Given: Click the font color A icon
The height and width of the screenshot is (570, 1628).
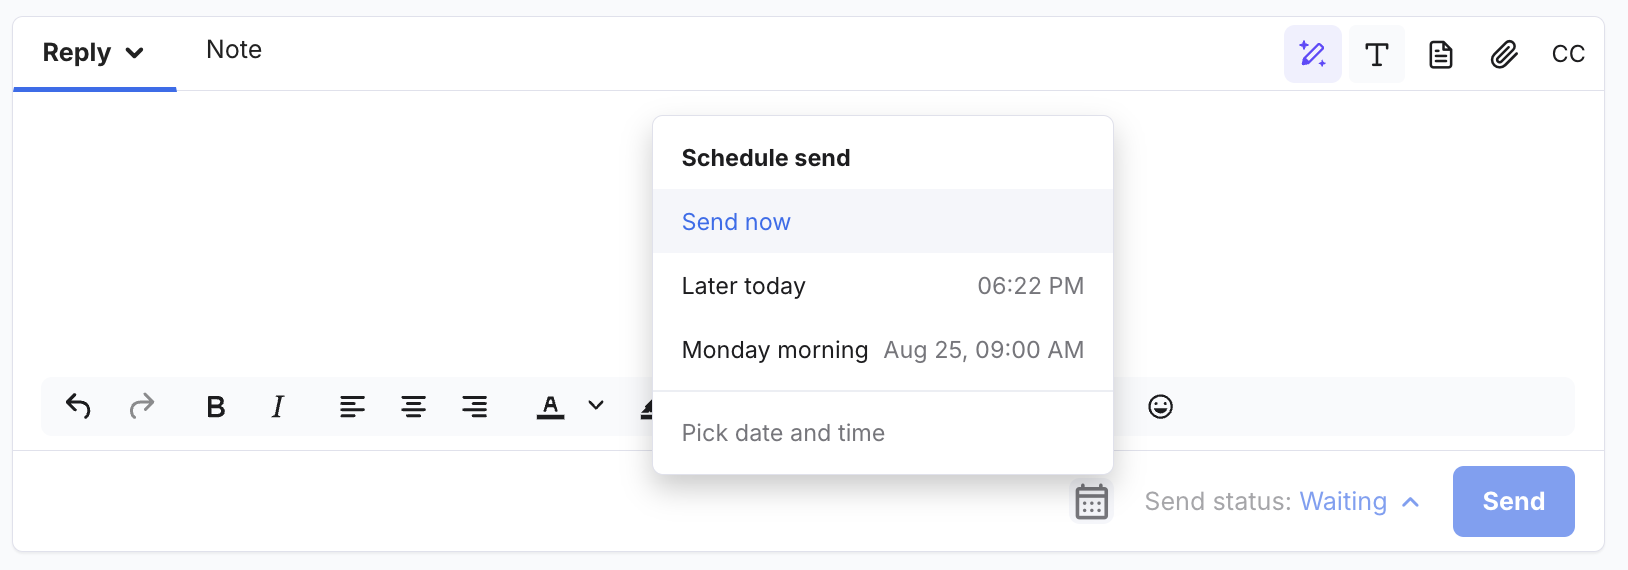Looking at the screenshot, I should pyautogui.click(x=550, y=407).
